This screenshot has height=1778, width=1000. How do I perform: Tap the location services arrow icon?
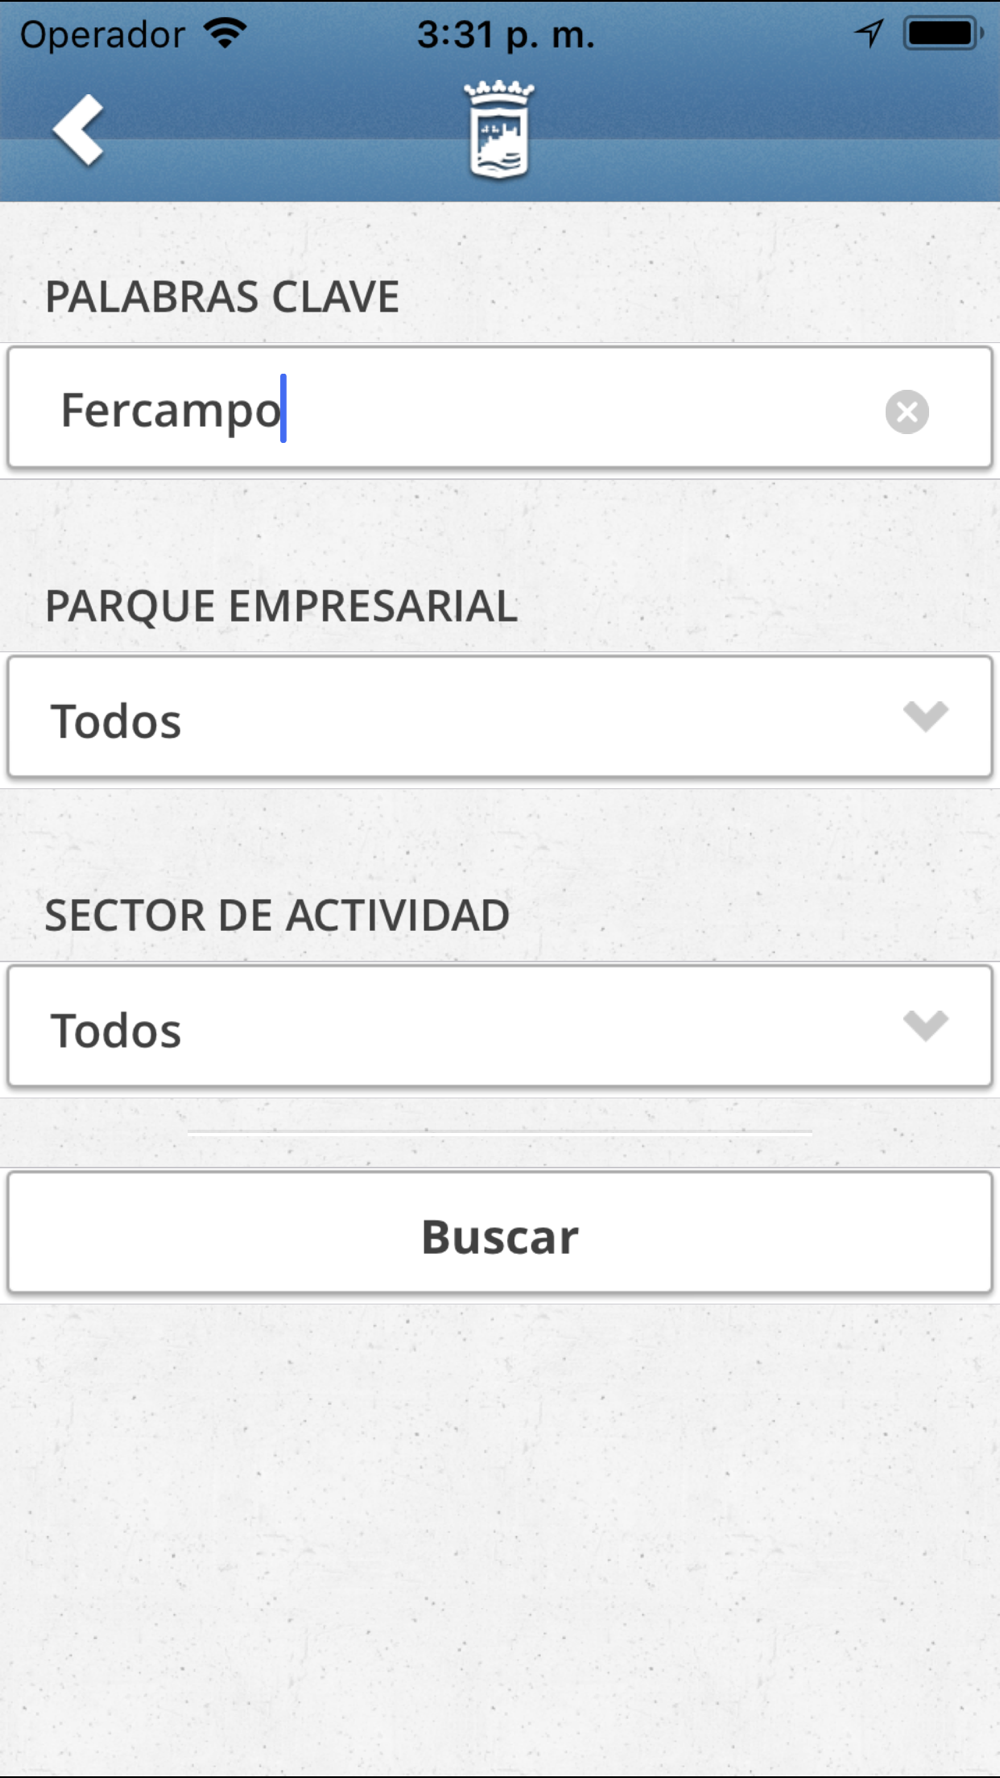[x=869, y=33]
